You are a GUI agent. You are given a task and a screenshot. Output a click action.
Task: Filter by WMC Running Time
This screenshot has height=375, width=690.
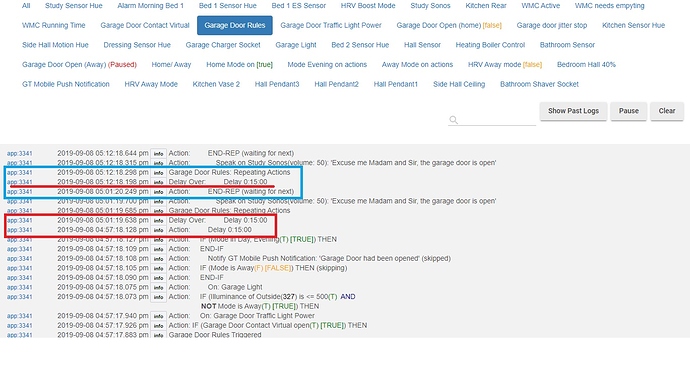[54, 26]
